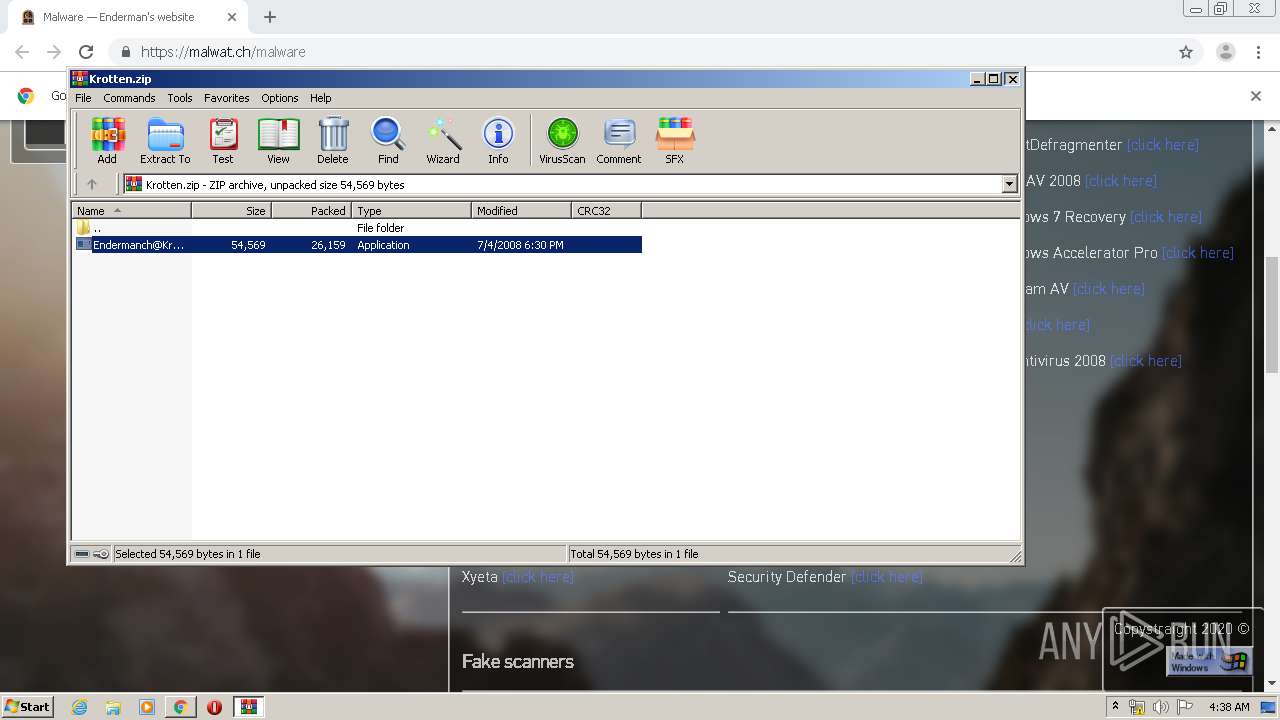
Task: Click Defragmenter [click here] link
Action: [x=1162, y=145]
